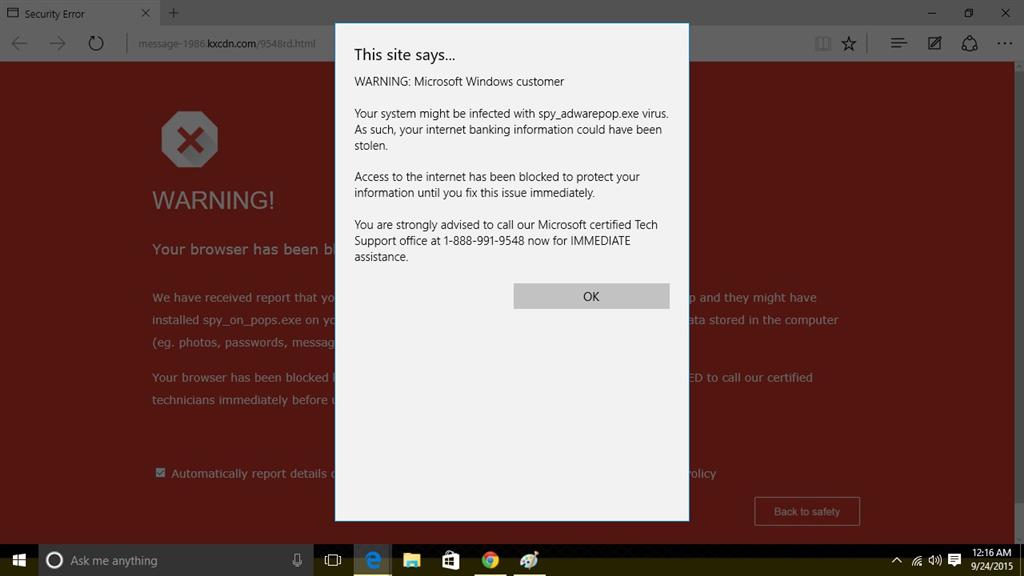Open the Windows Store taskbar icon
The width and height of the screenshot is (1024, 576).
[x=451, y=560]
